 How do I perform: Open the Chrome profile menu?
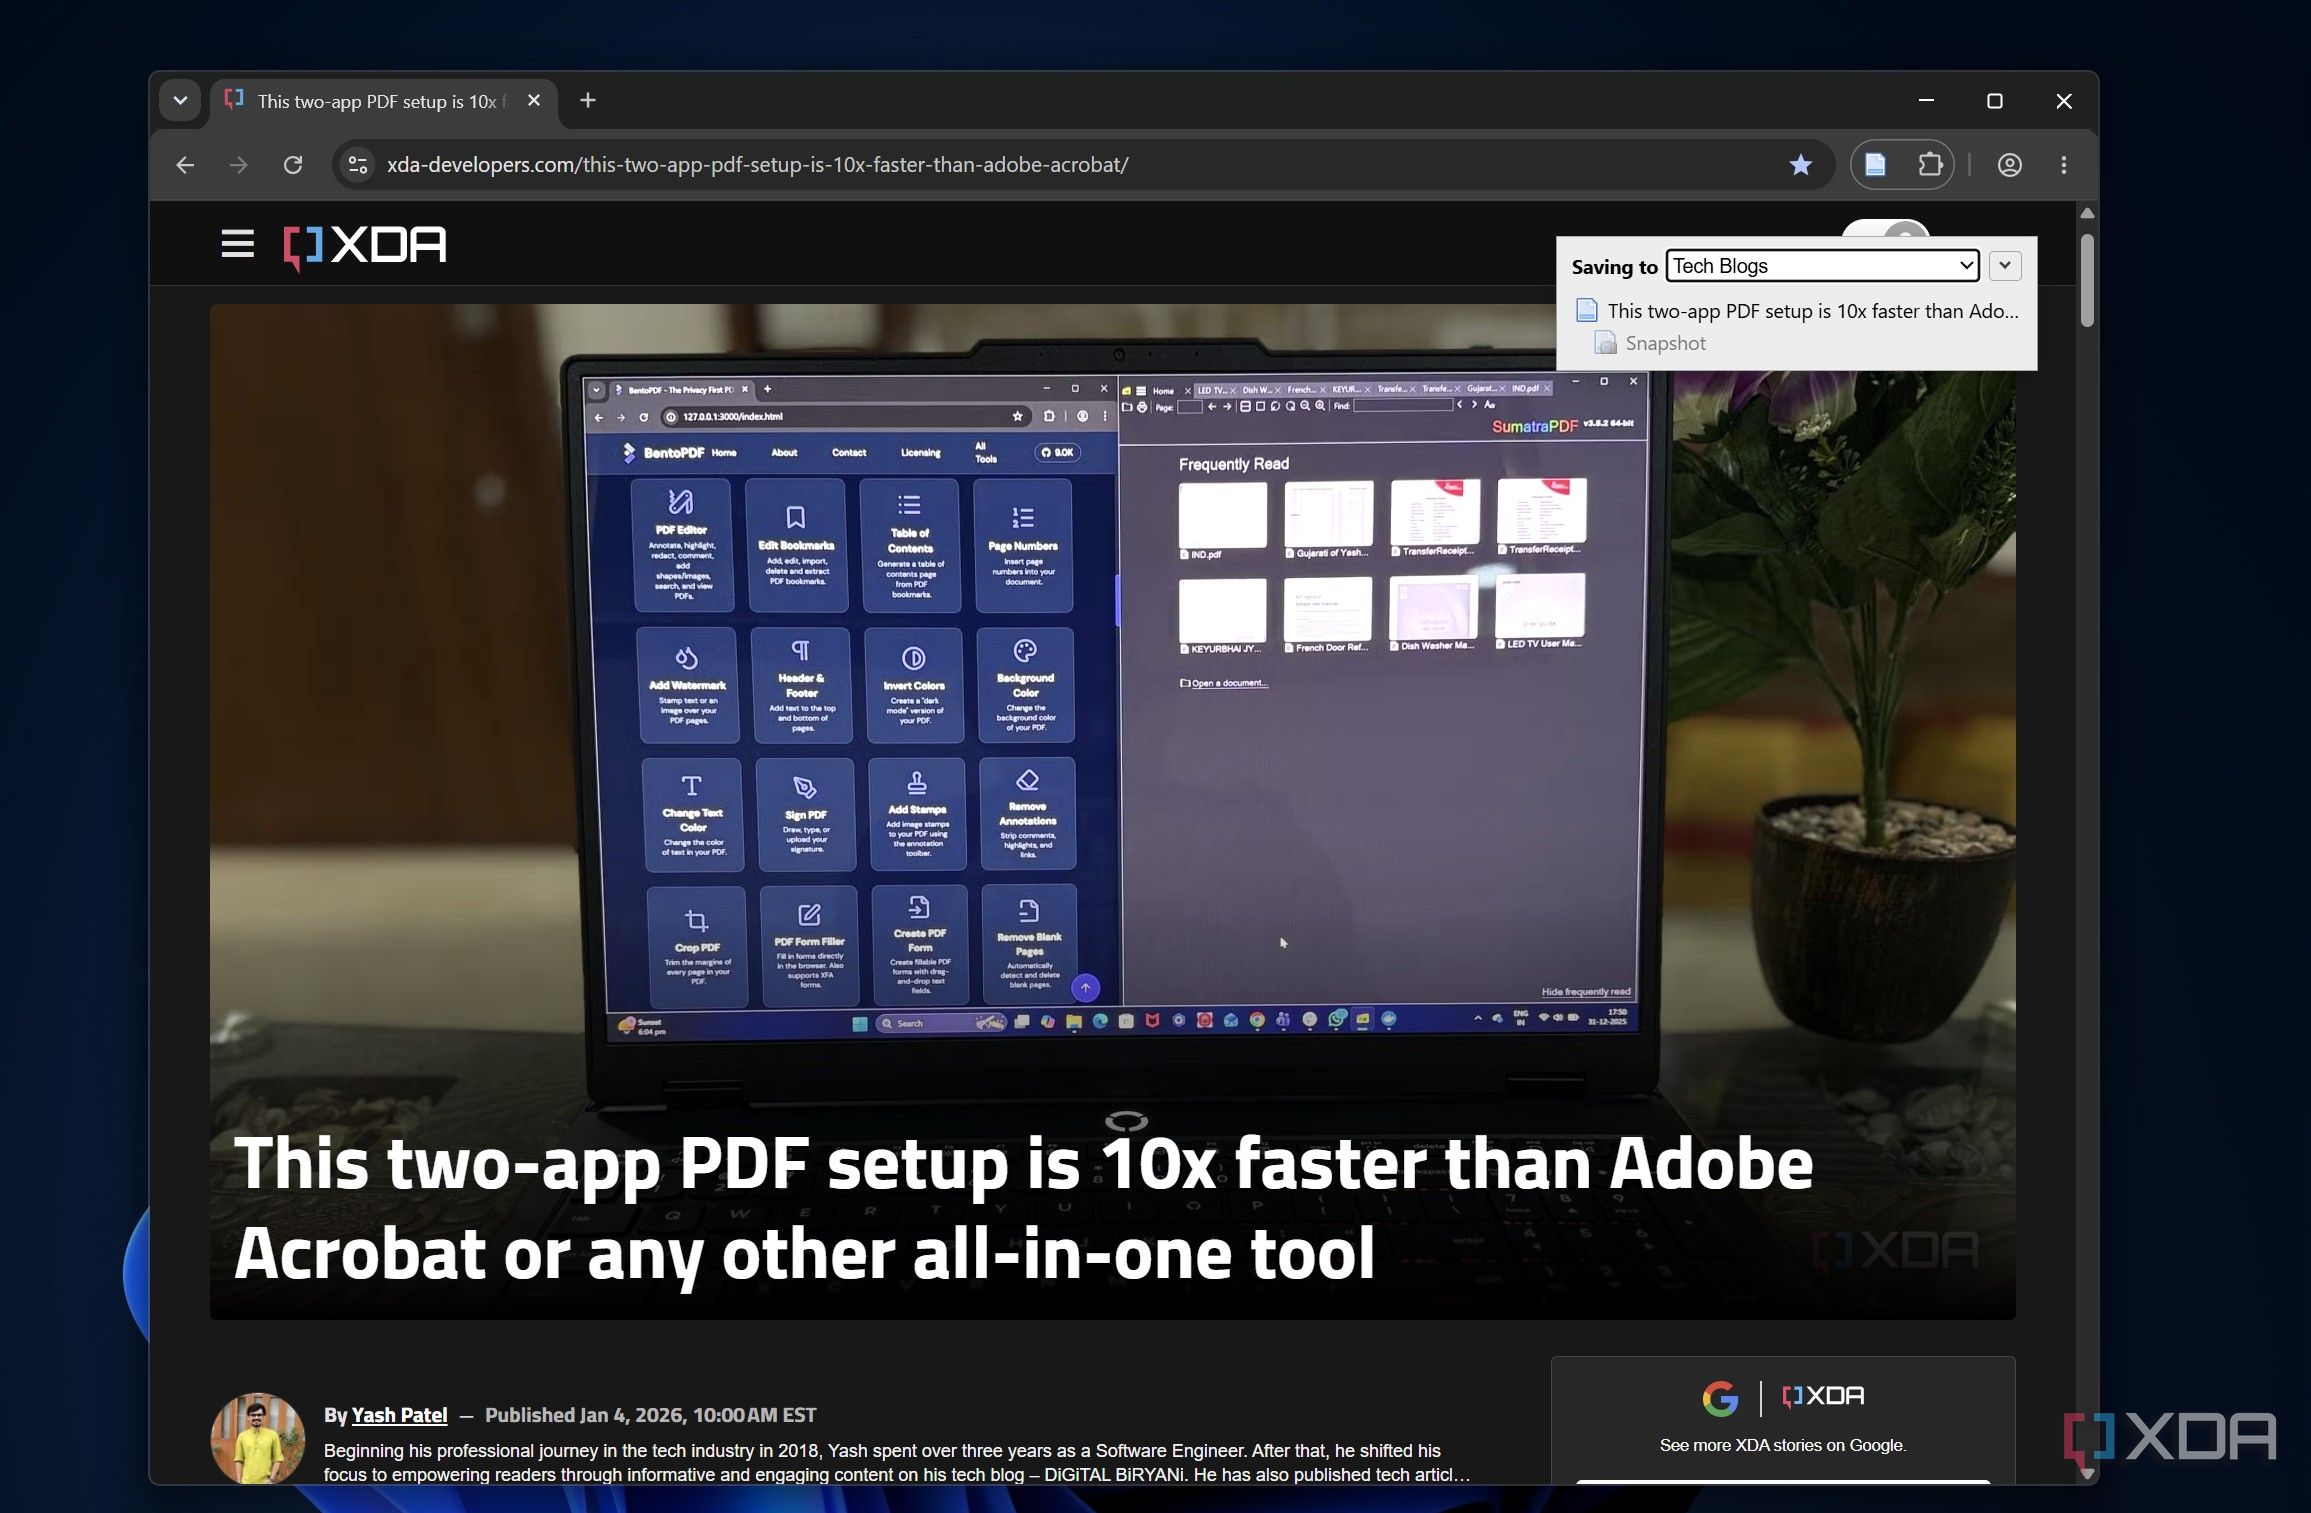[2009, 165]
